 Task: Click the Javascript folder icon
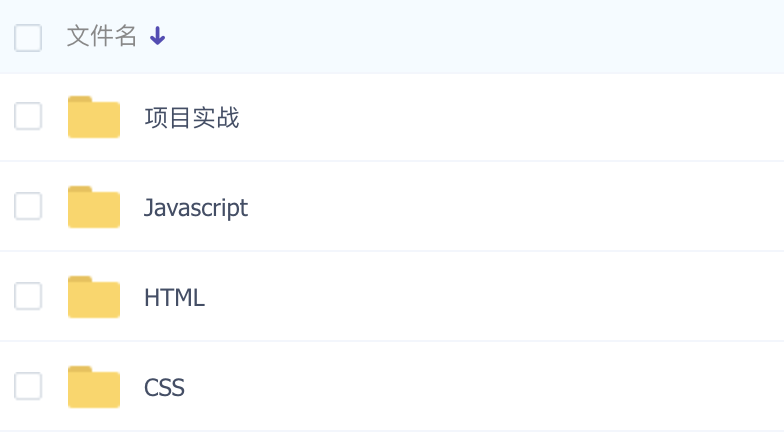click(94, 207)
